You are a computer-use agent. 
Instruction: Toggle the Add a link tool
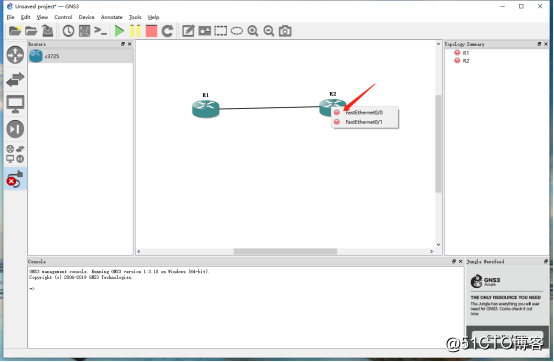click(15, 179)
